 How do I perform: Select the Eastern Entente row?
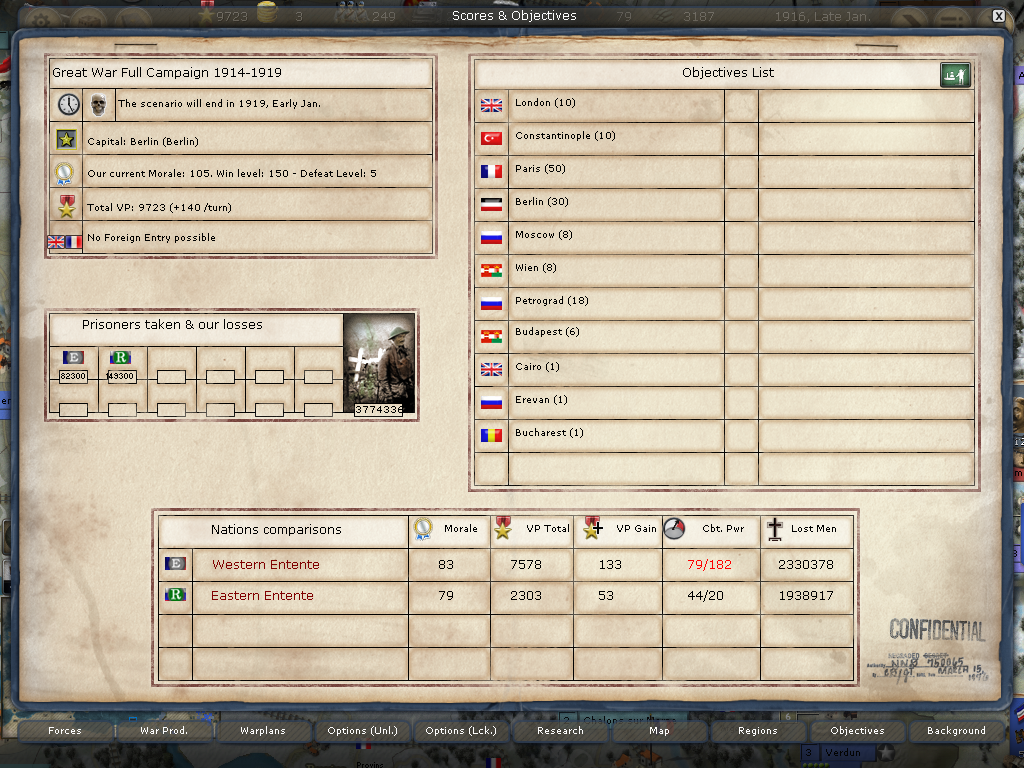pos(262,596)
